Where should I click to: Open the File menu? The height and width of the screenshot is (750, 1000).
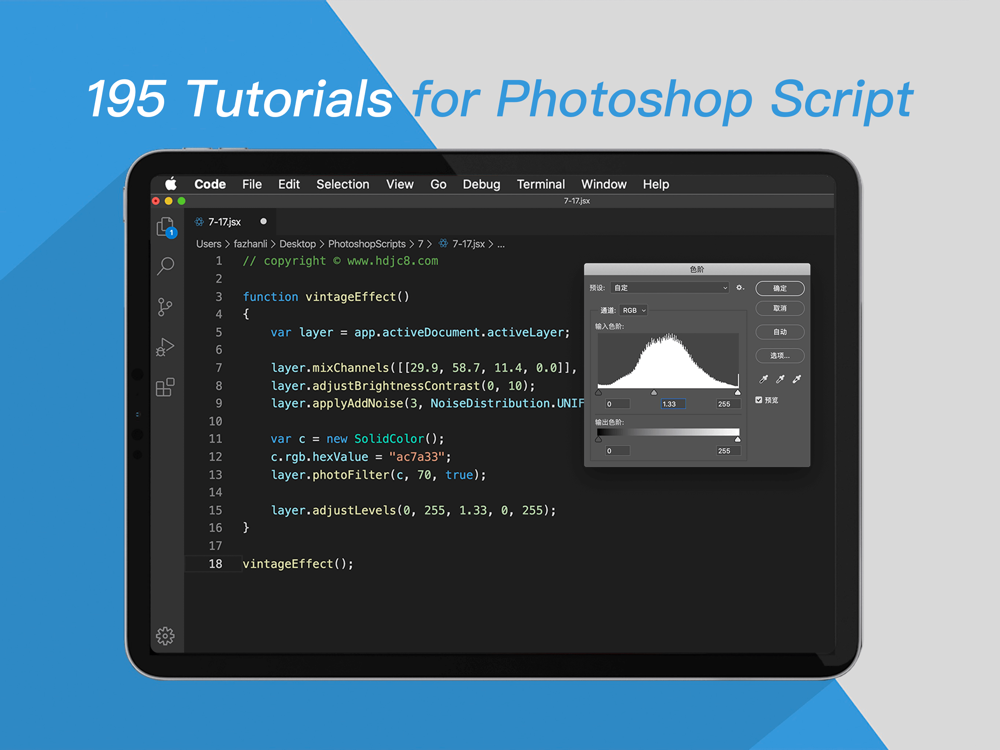click(252, 184)
